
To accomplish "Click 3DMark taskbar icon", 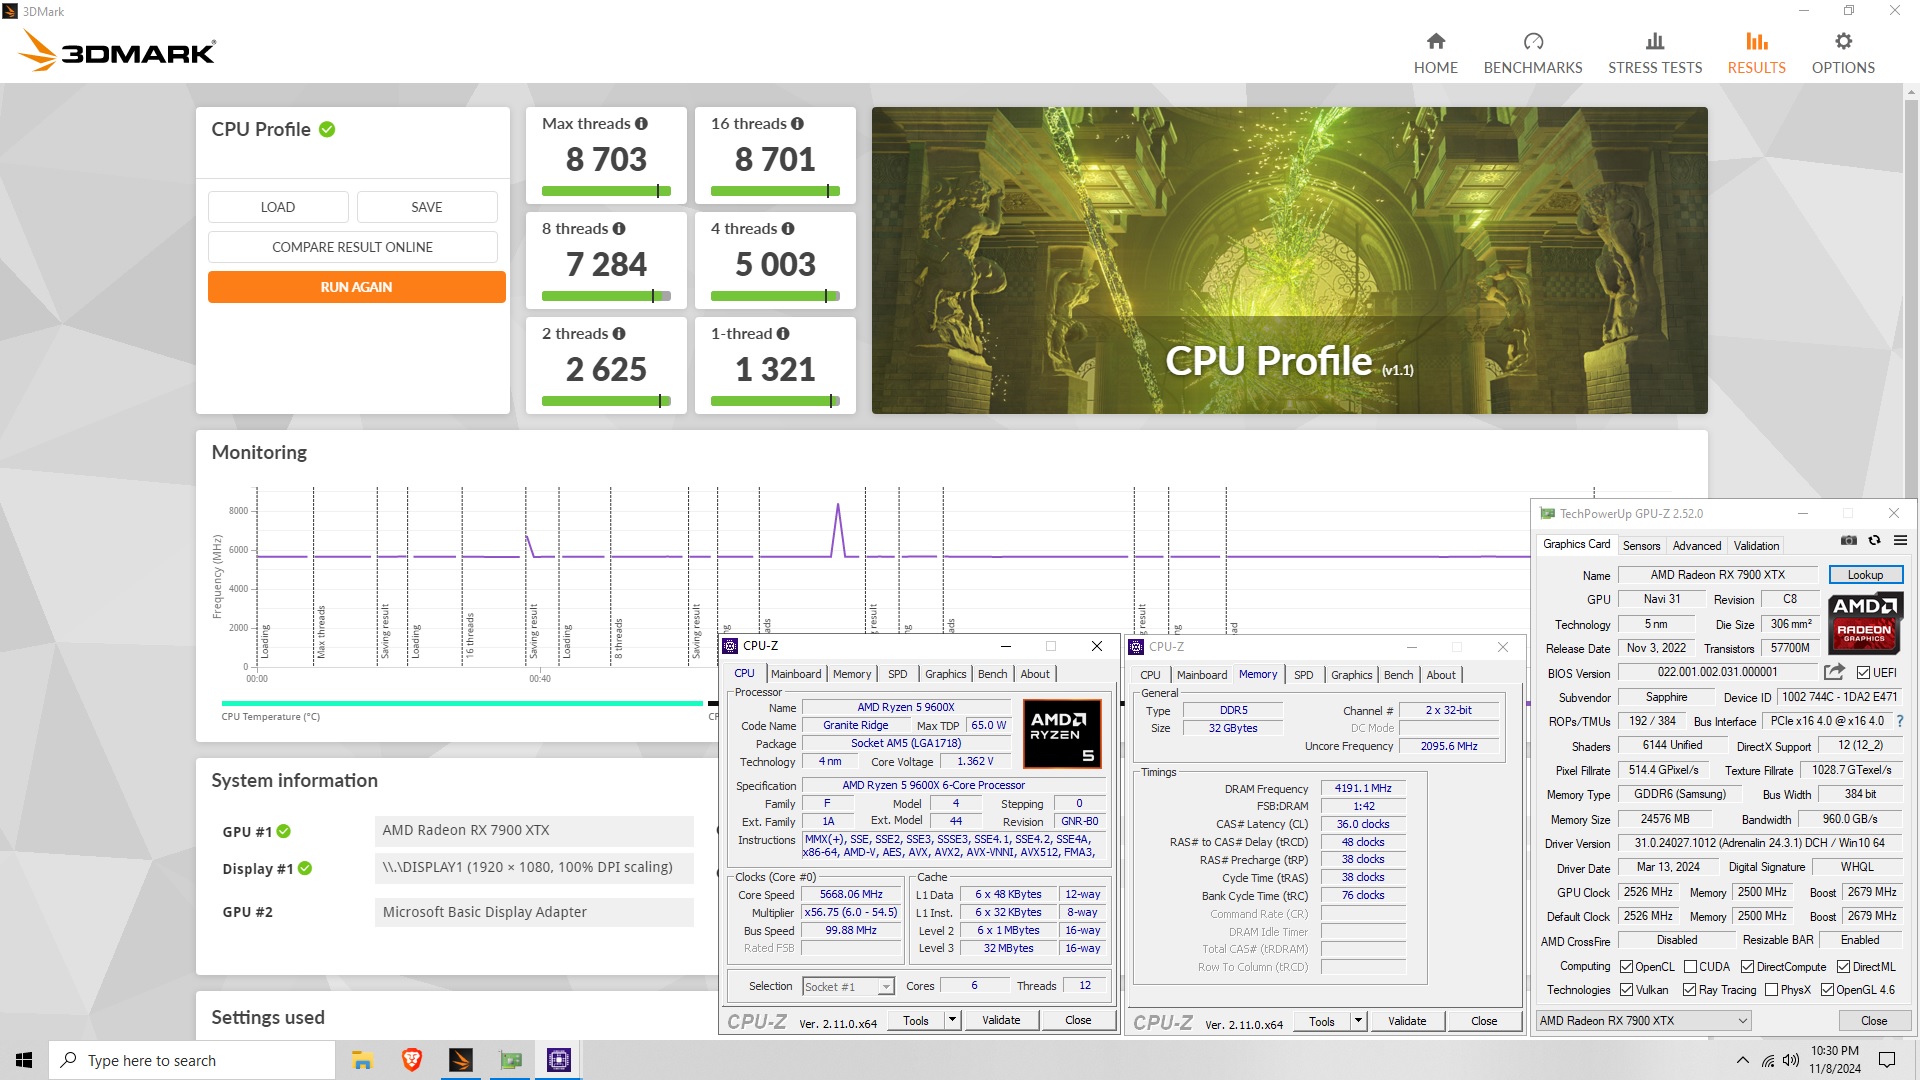I will point(460,1060).
